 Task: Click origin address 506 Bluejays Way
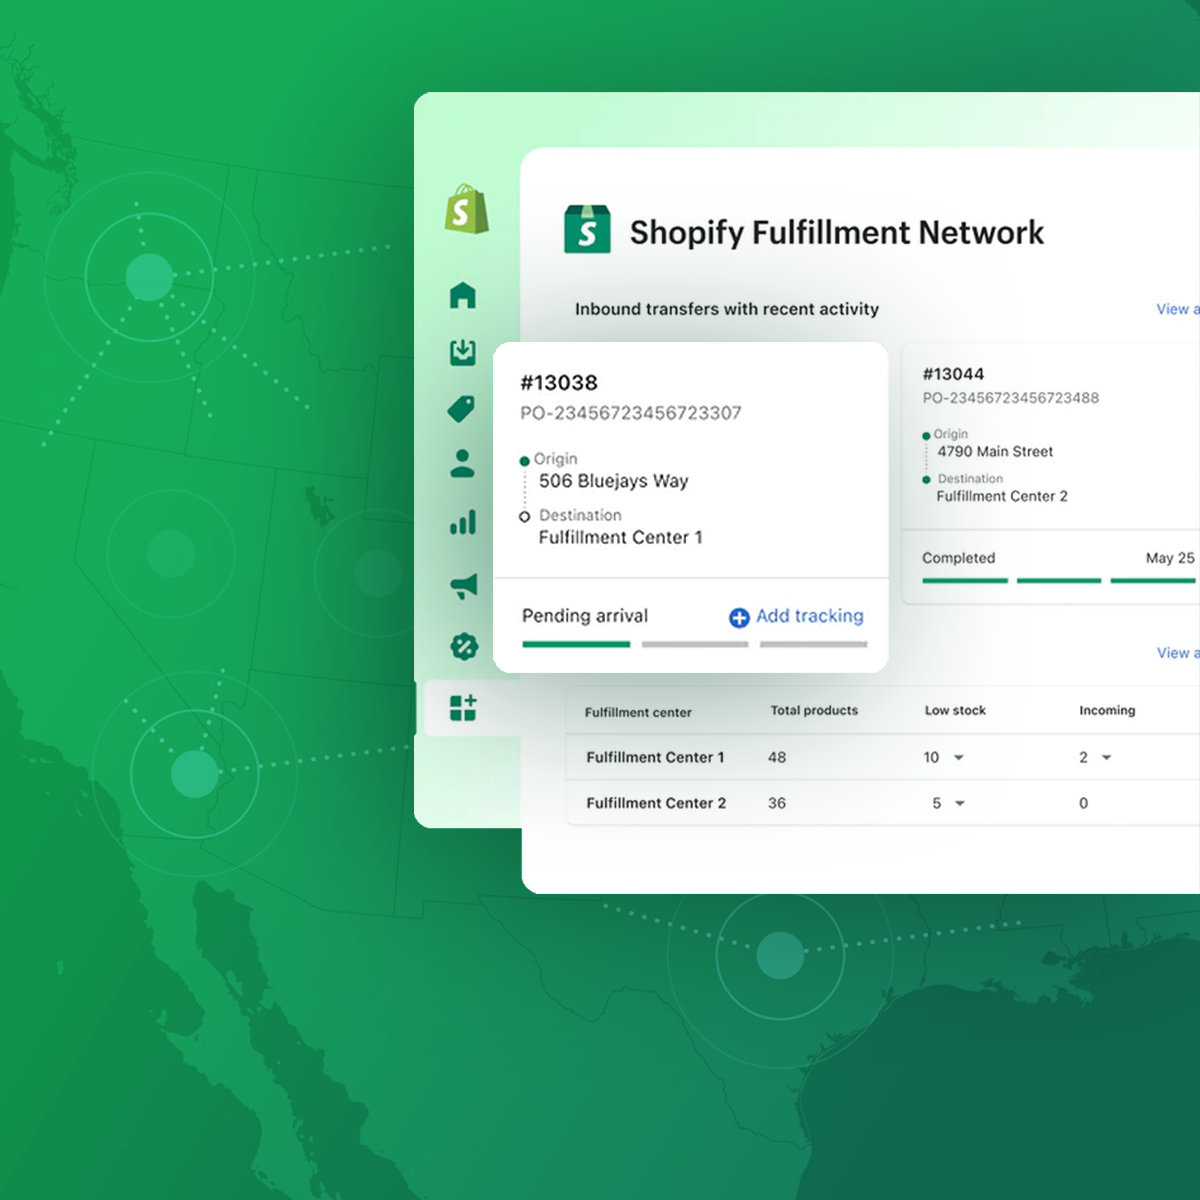click(614, 481)
